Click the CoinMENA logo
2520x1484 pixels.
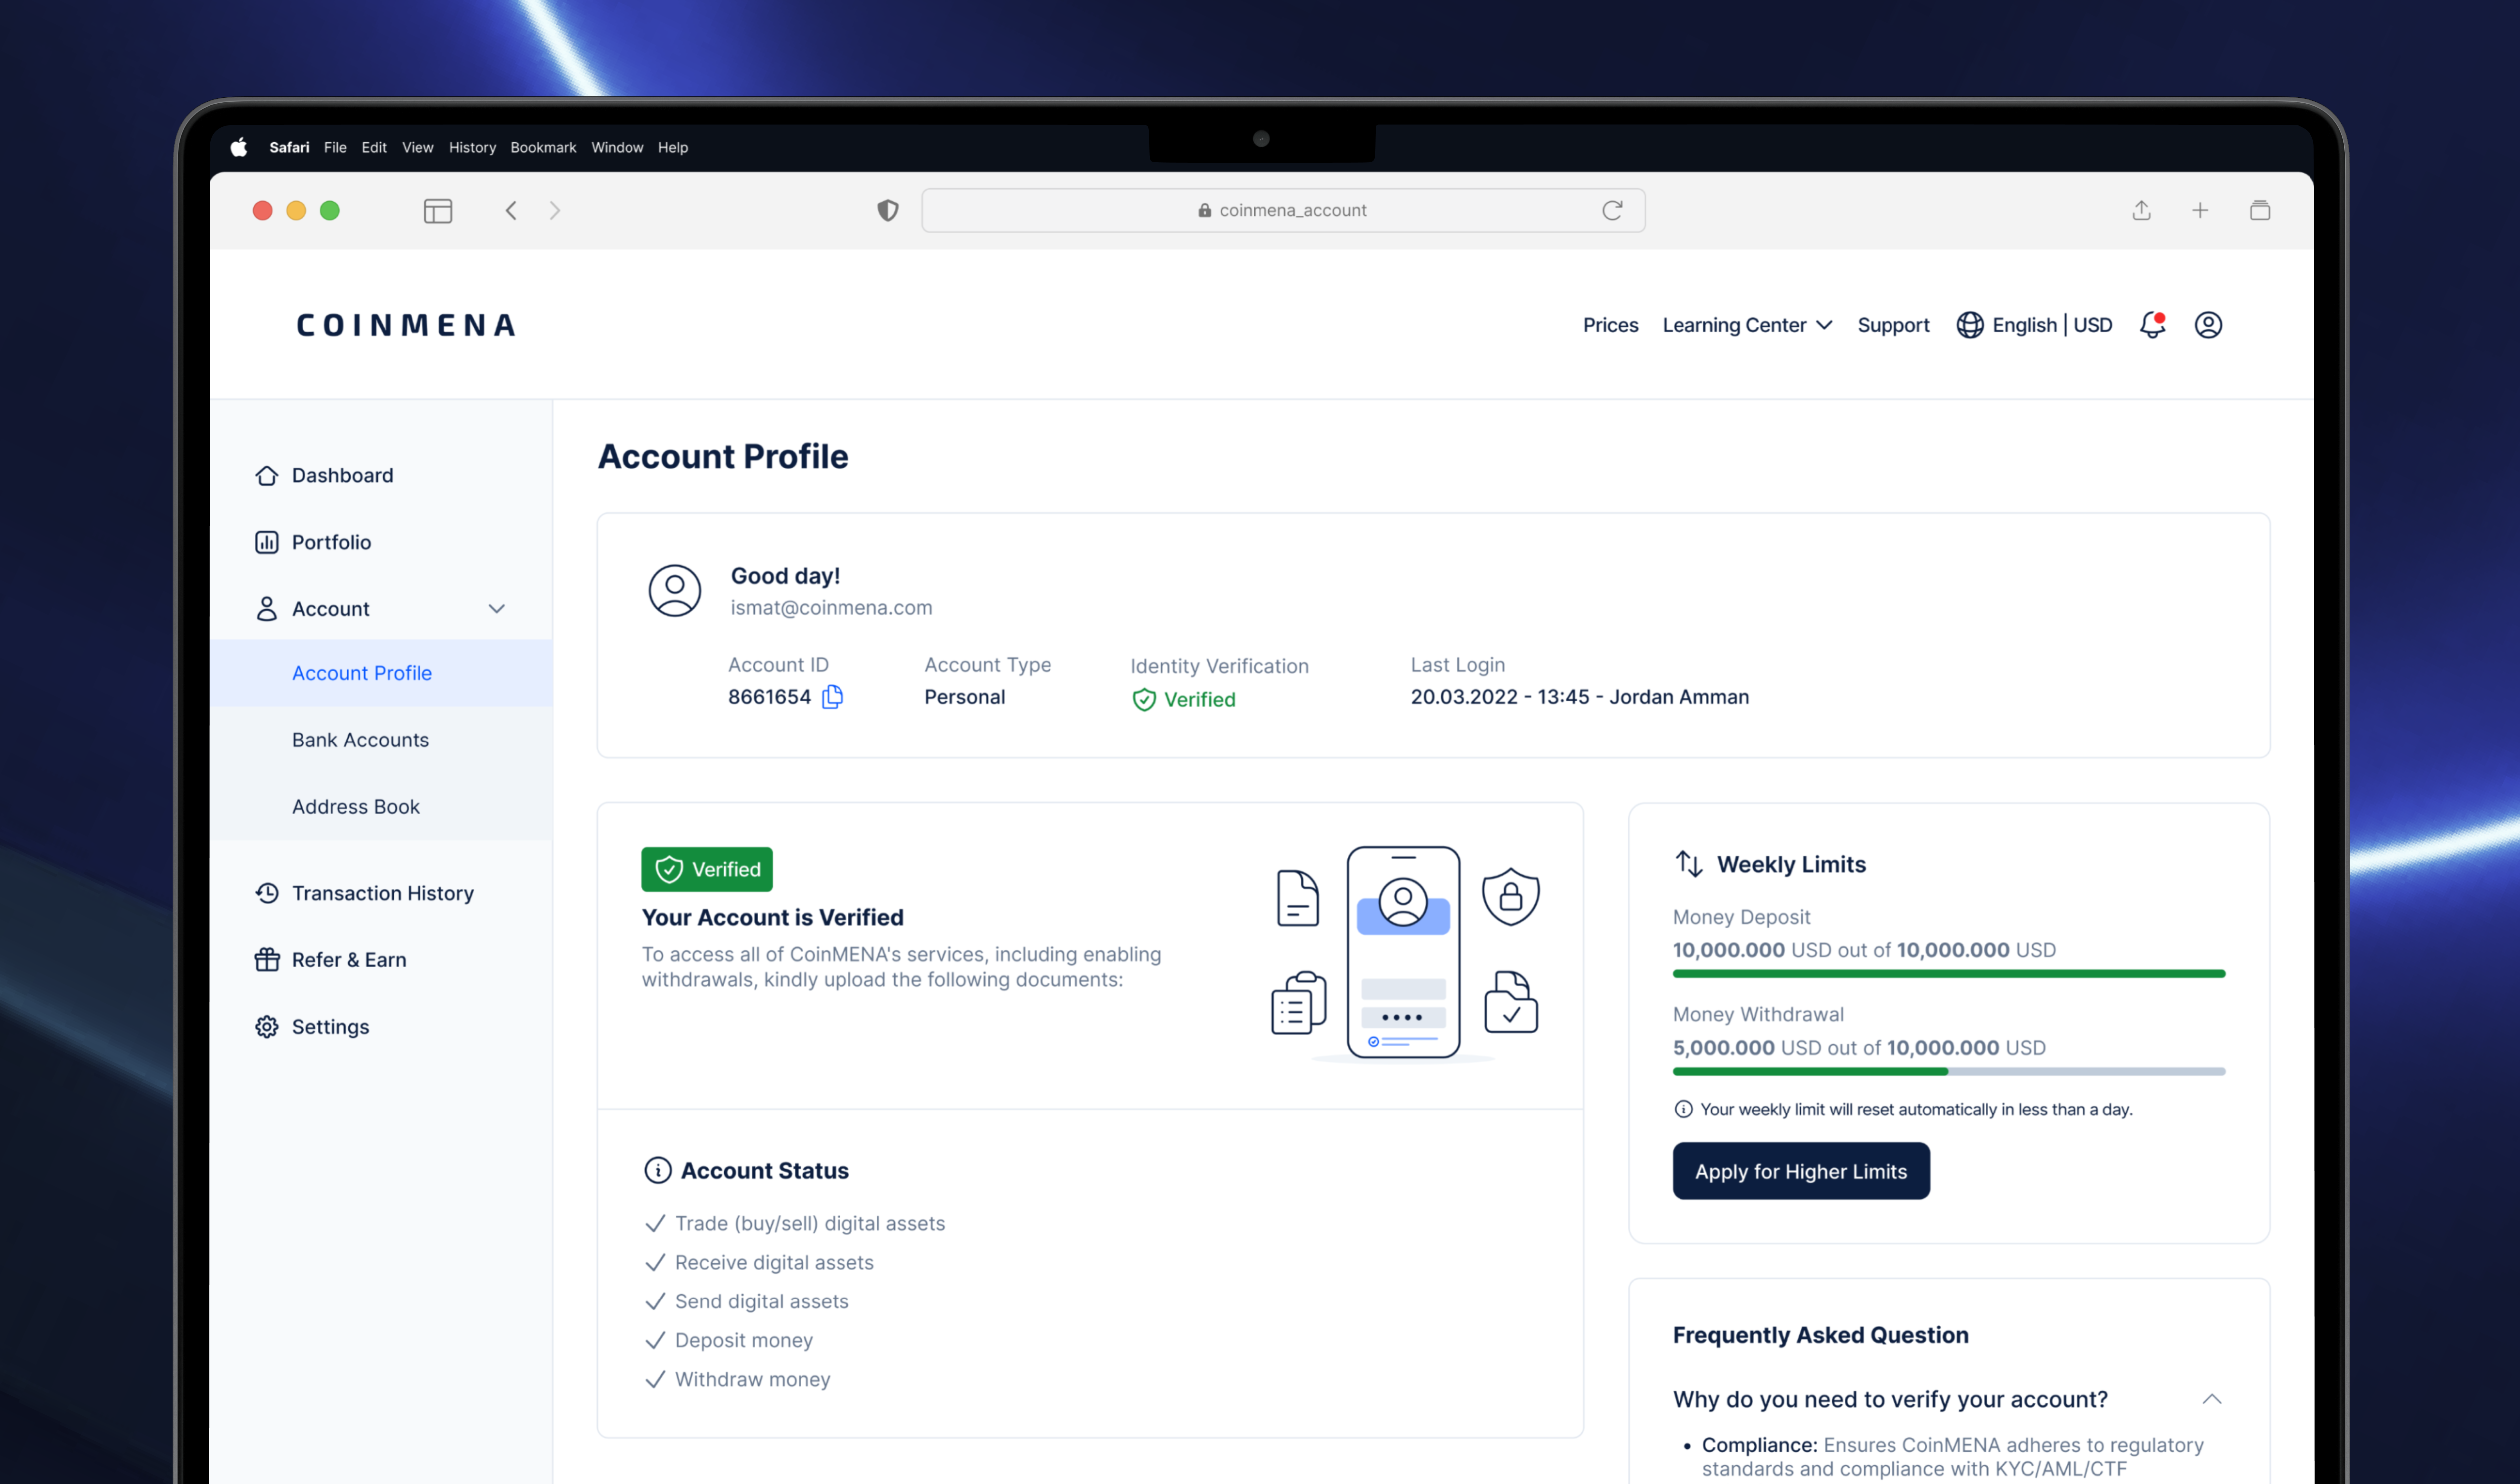click(x=406, y=325)
